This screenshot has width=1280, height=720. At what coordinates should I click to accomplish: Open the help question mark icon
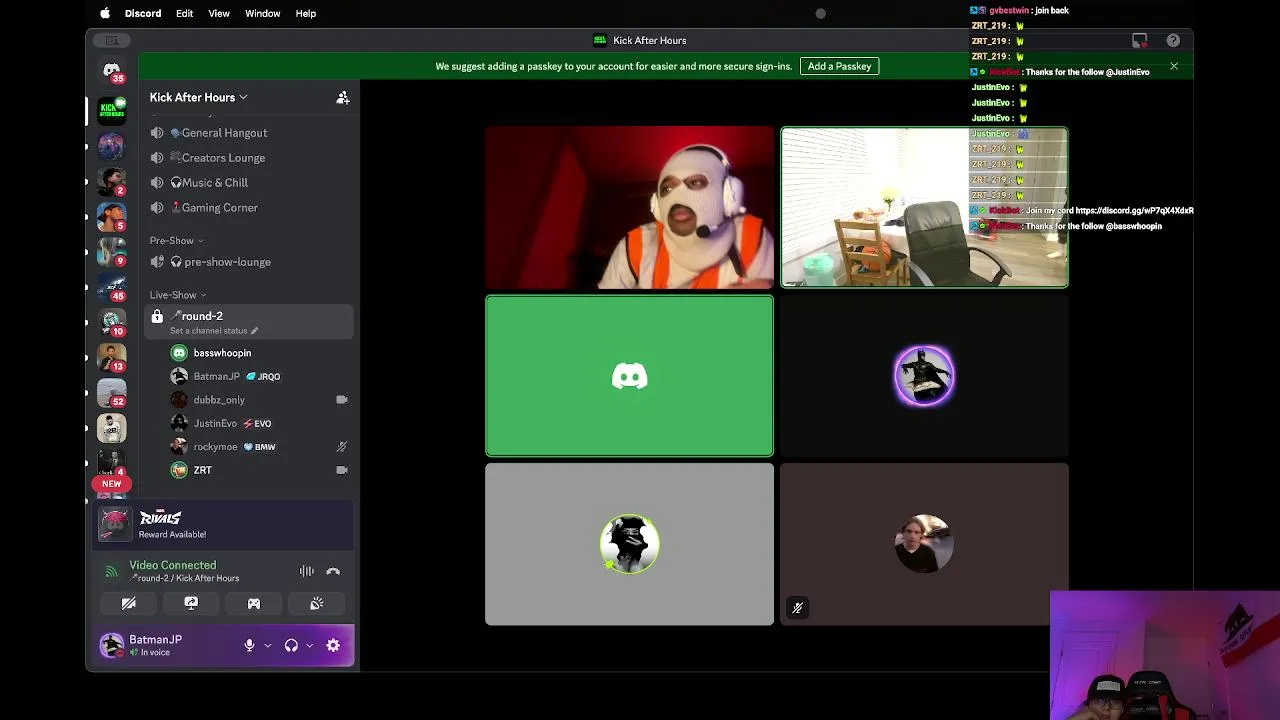(1173, 40)
